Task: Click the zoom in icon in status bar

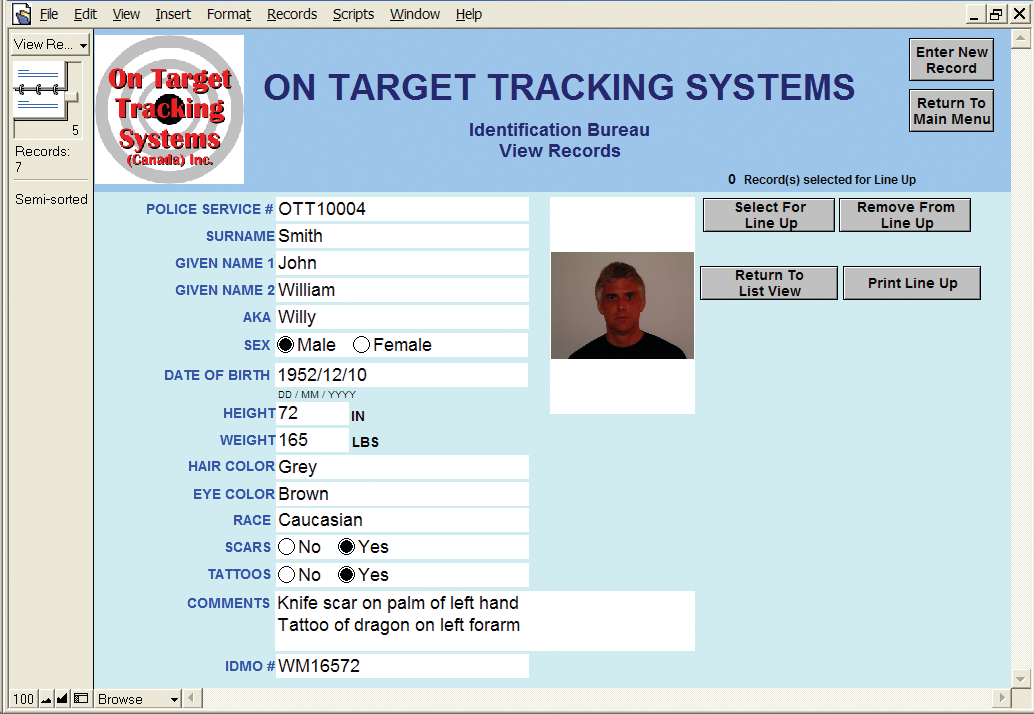Action: (61, 698)
